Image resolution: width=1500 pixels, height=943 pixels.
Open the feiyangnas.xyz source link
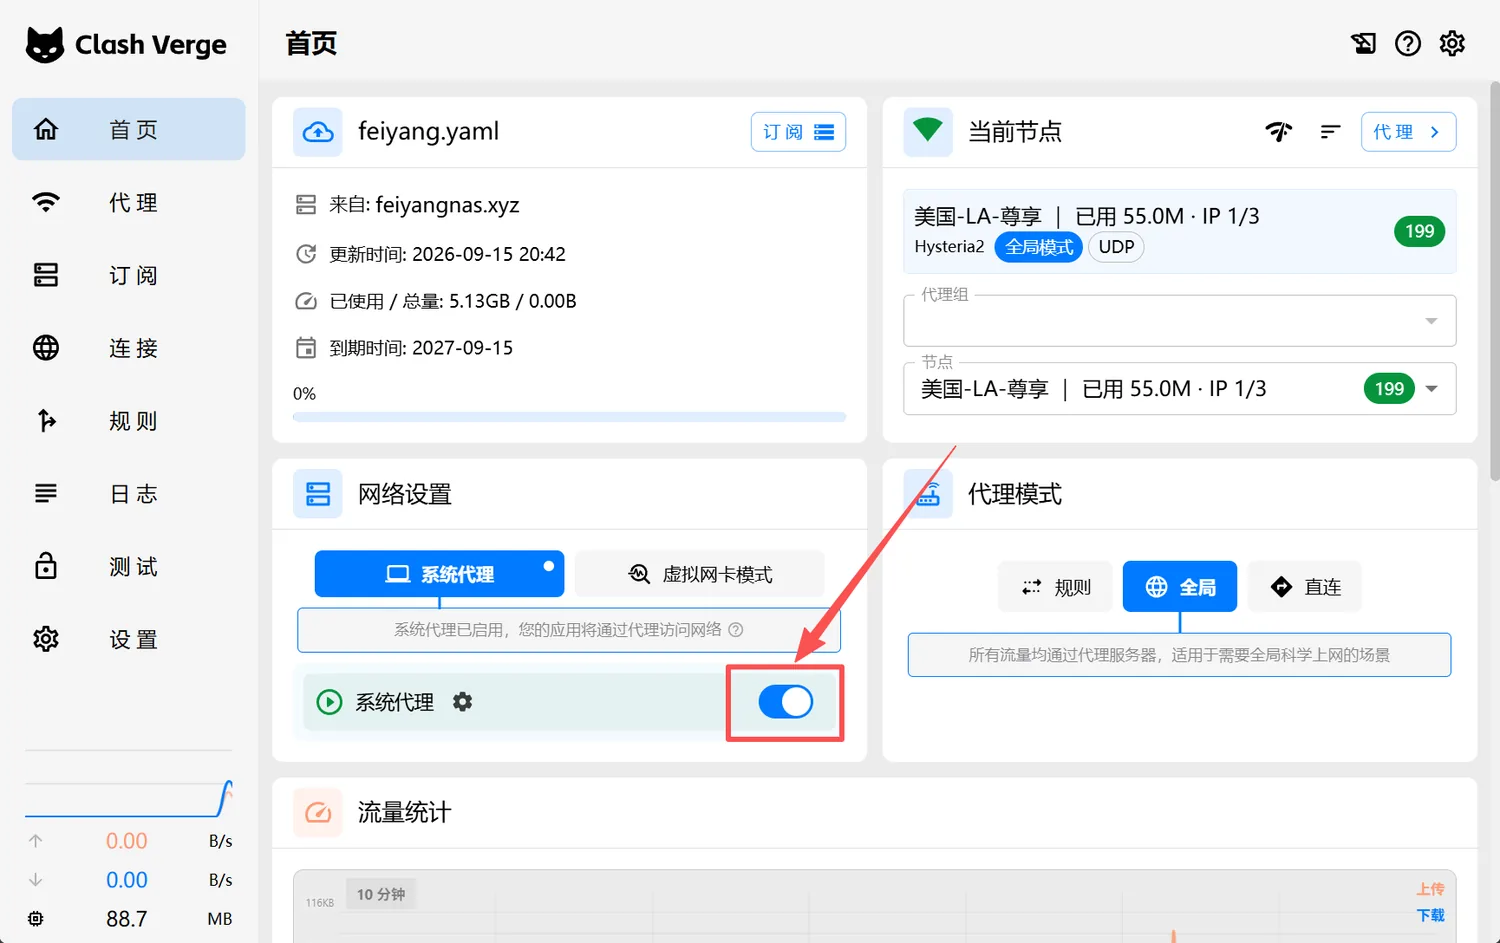[447, 205]
